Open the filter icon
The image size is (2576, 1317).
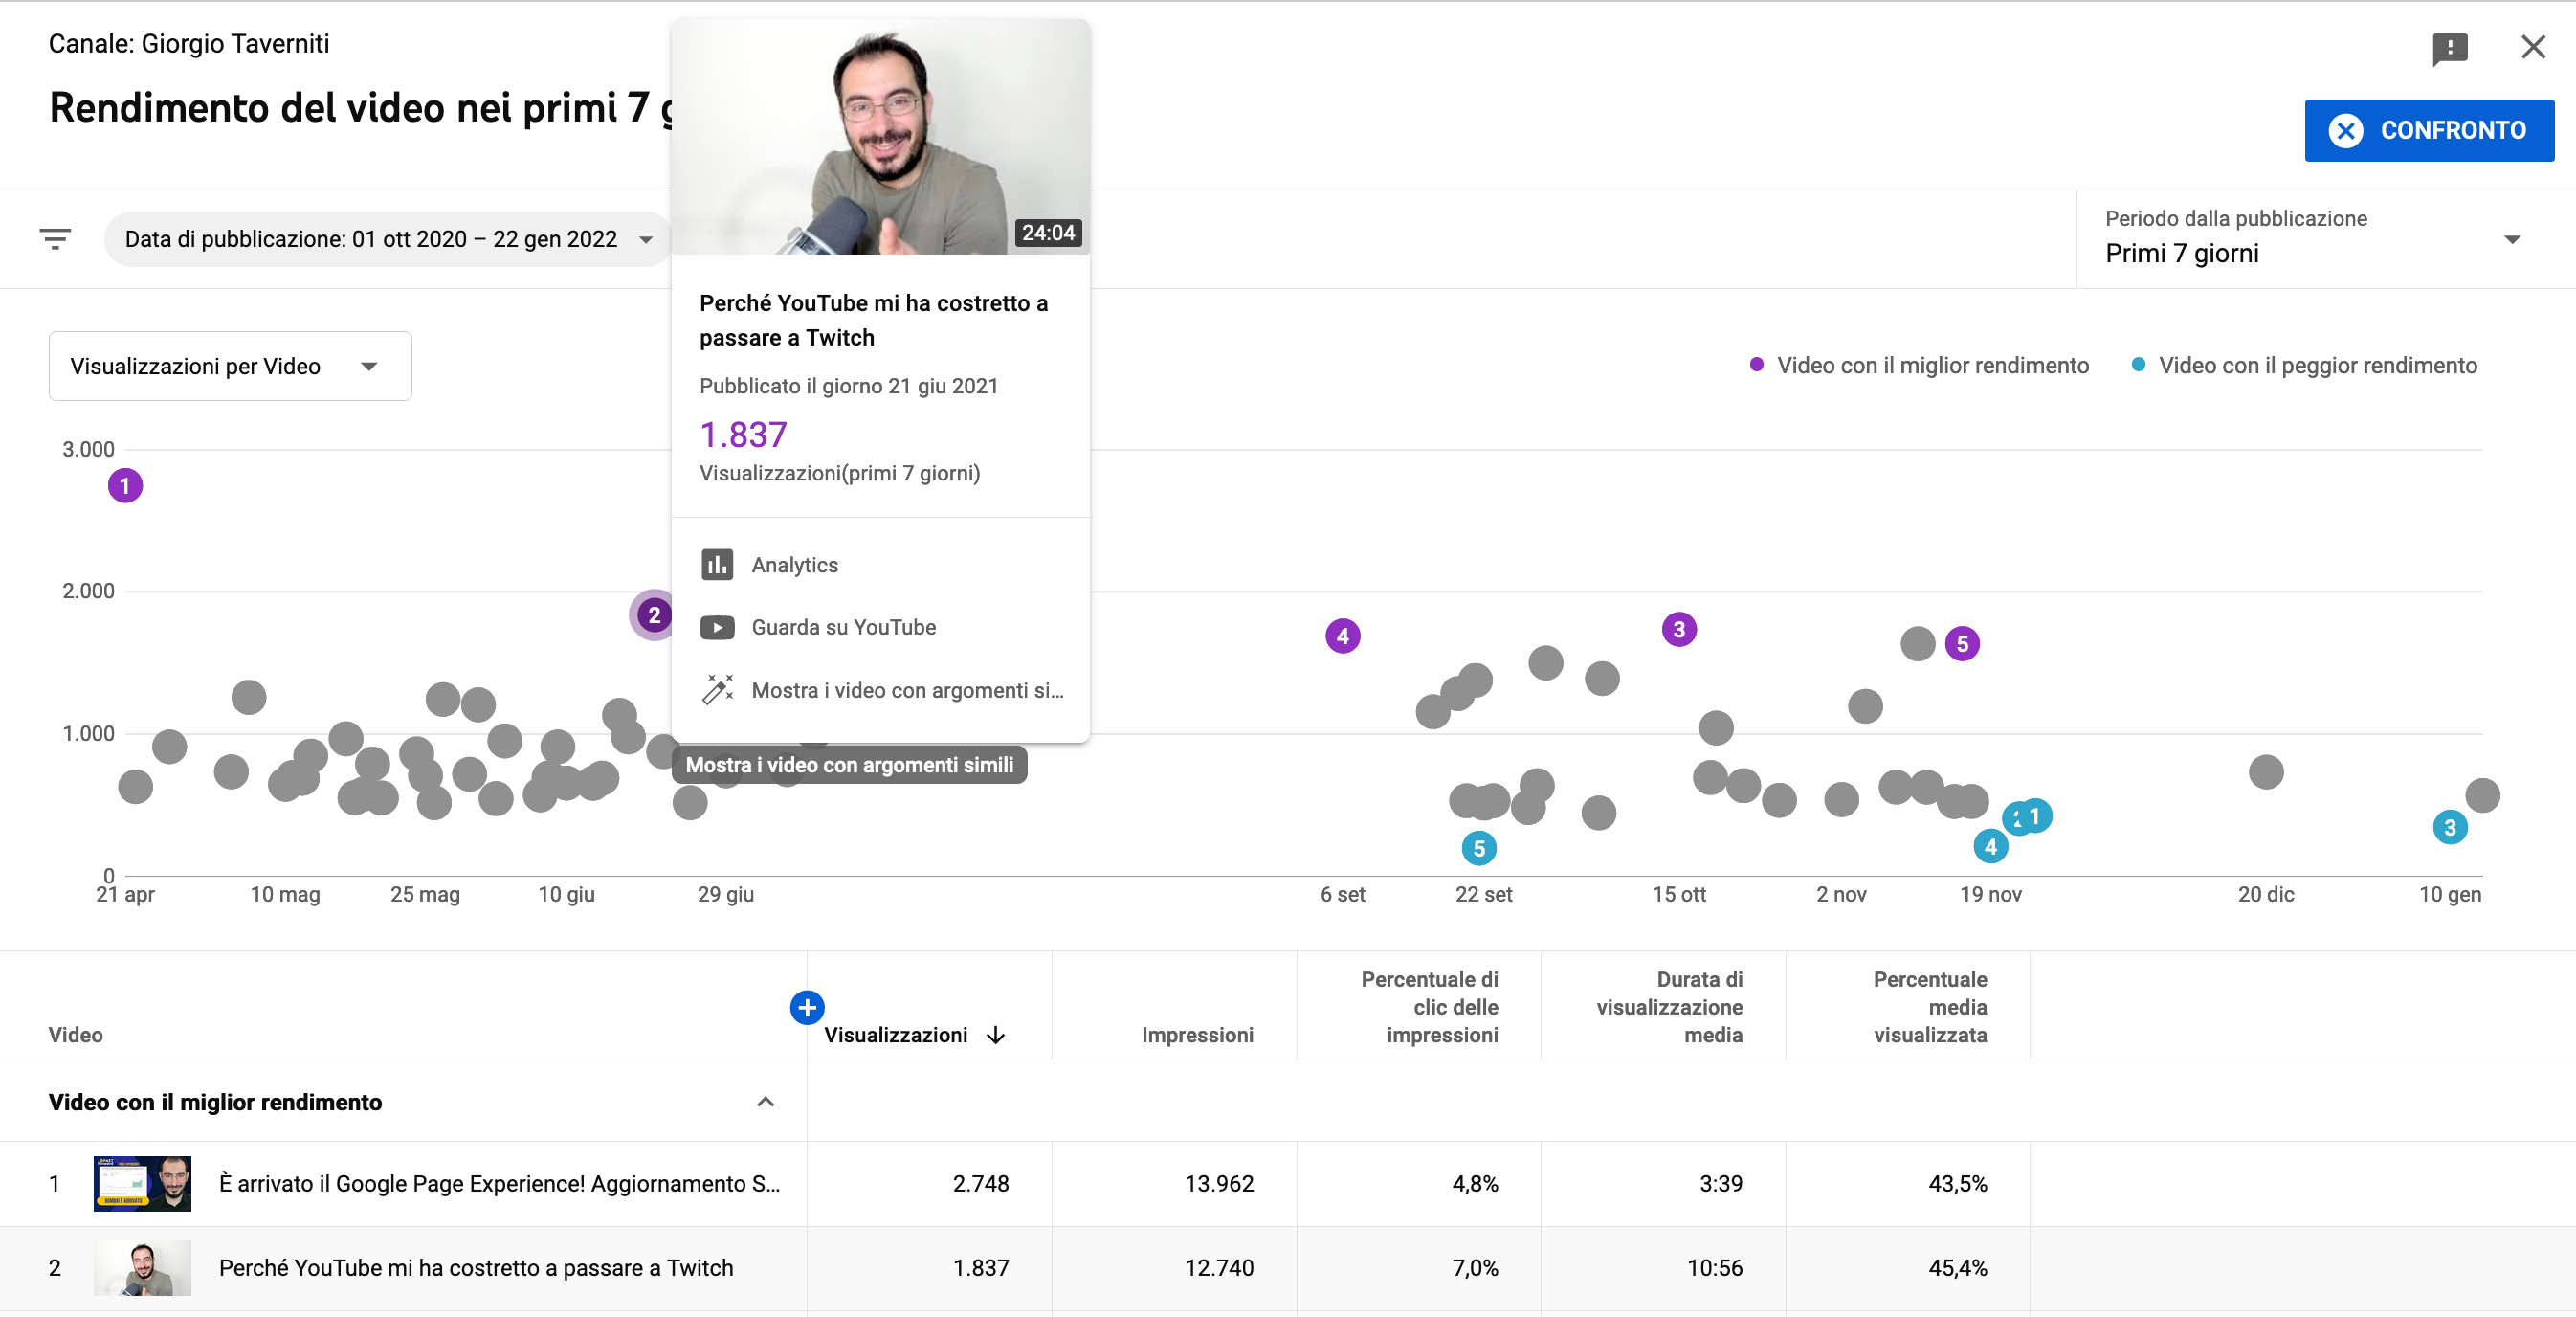[55, 239]
